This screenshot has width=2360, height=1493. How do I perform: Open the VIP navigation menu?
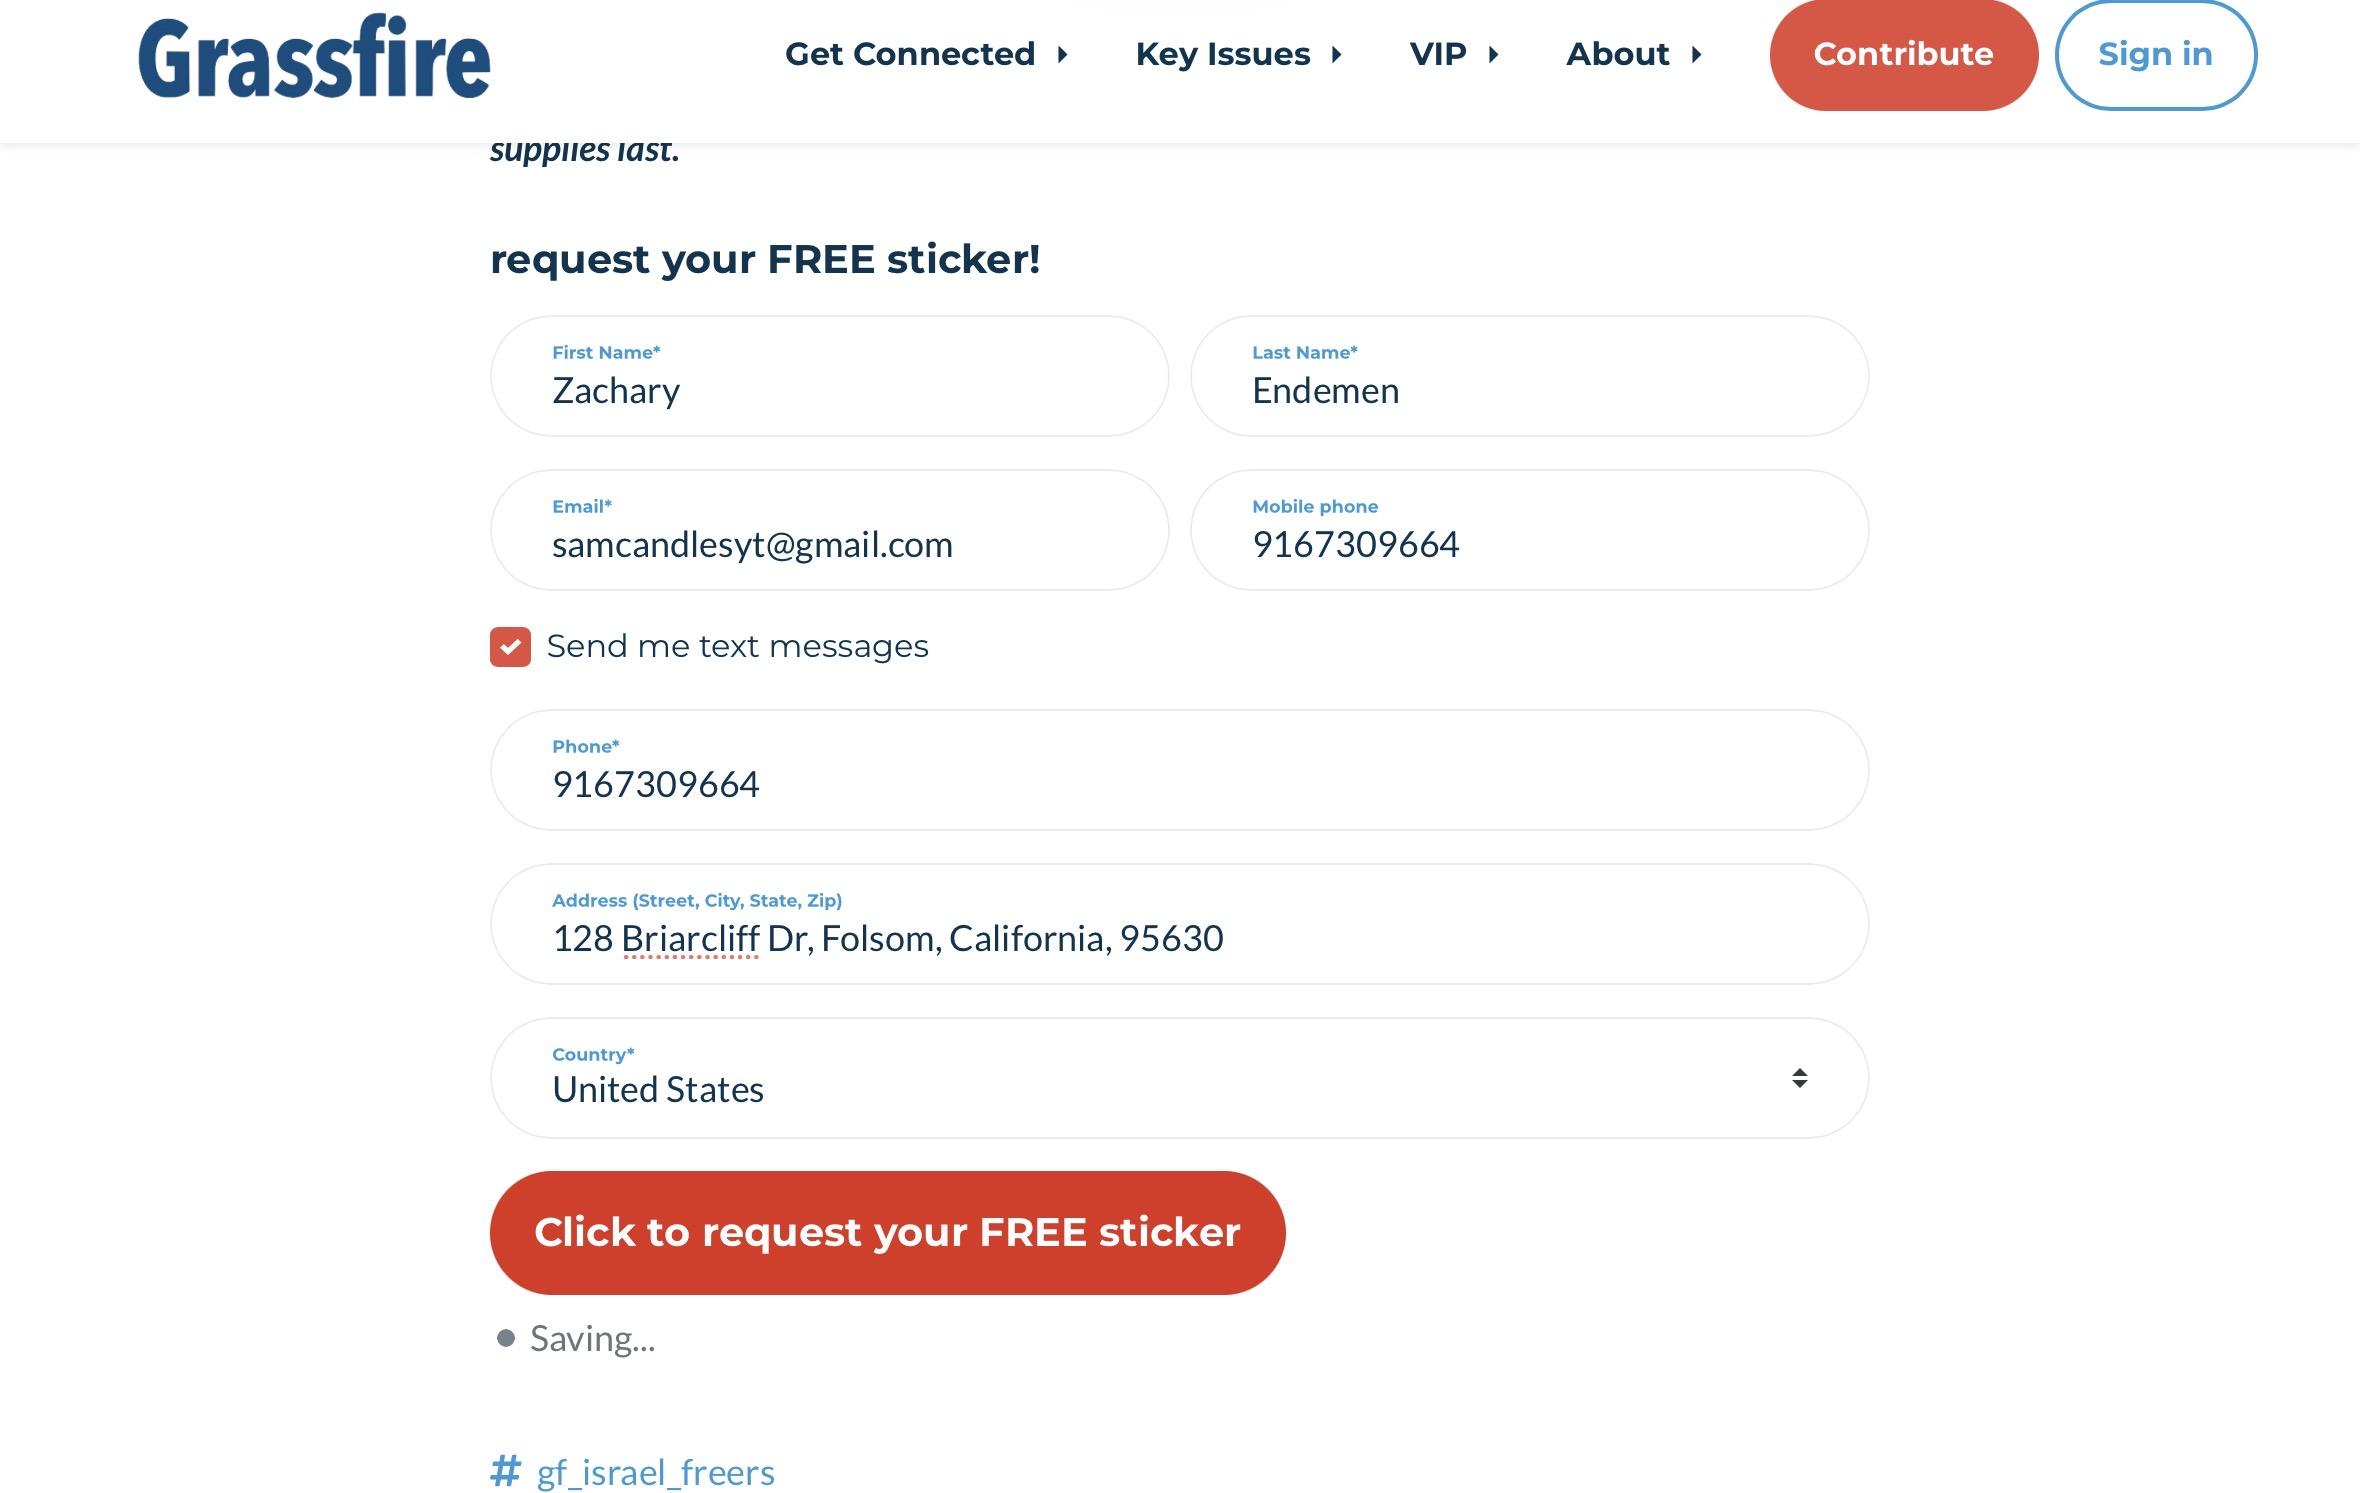pos(1454,54)
